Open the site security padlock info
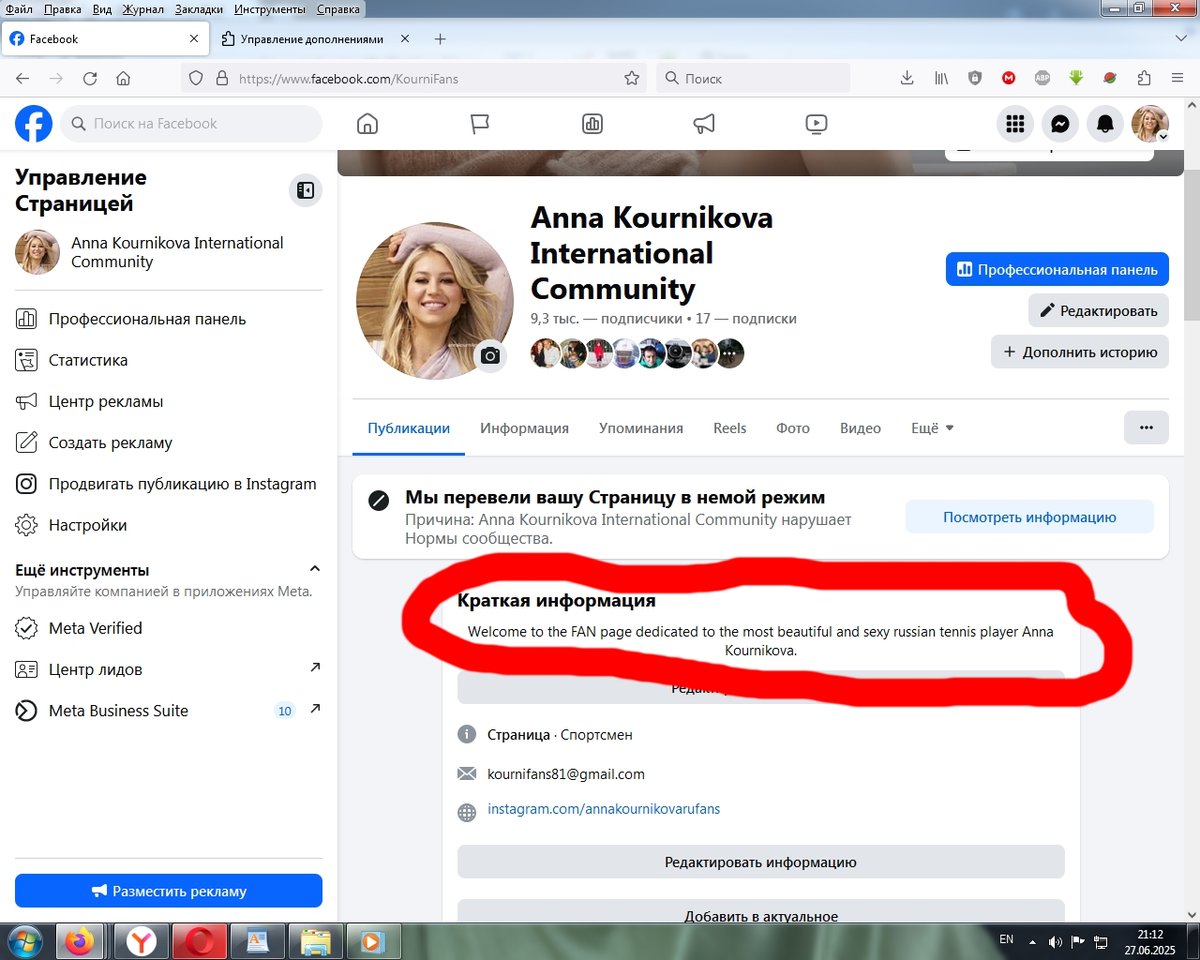Viewport: 1200px width, 960px height. point(222,78)
